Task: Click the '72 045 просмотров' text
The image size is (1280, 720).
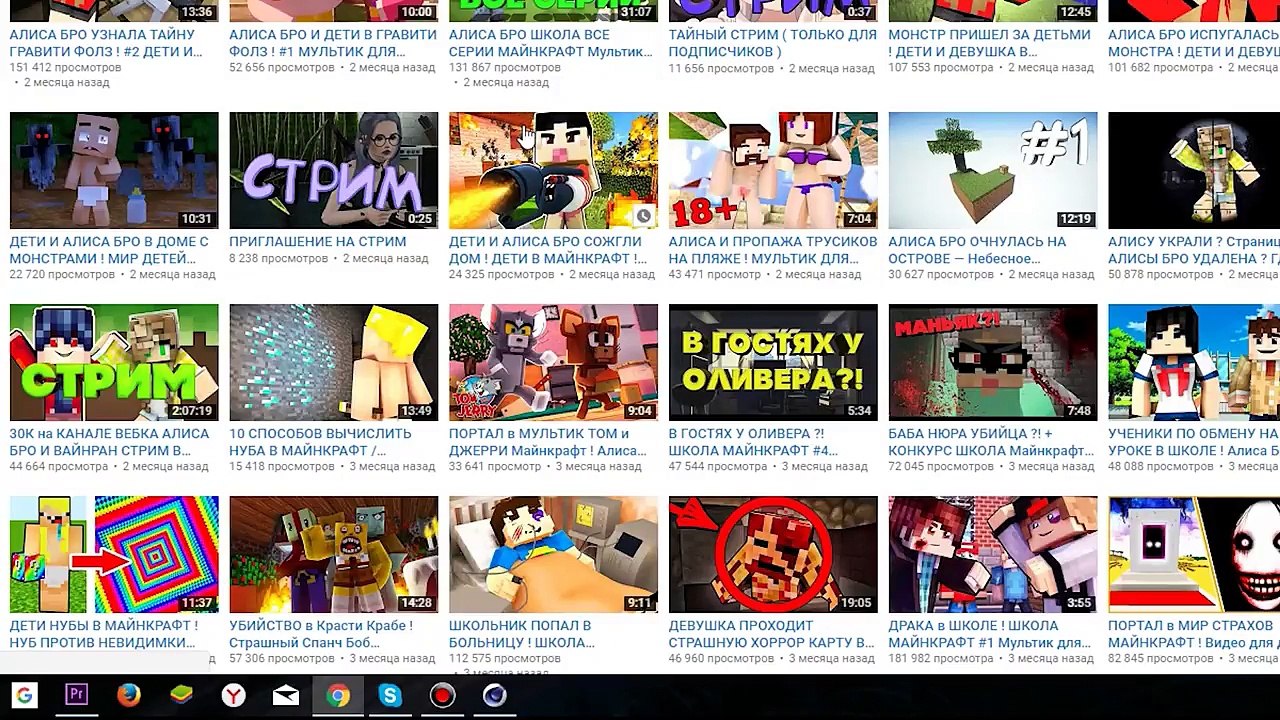Action: click(942, 466)
